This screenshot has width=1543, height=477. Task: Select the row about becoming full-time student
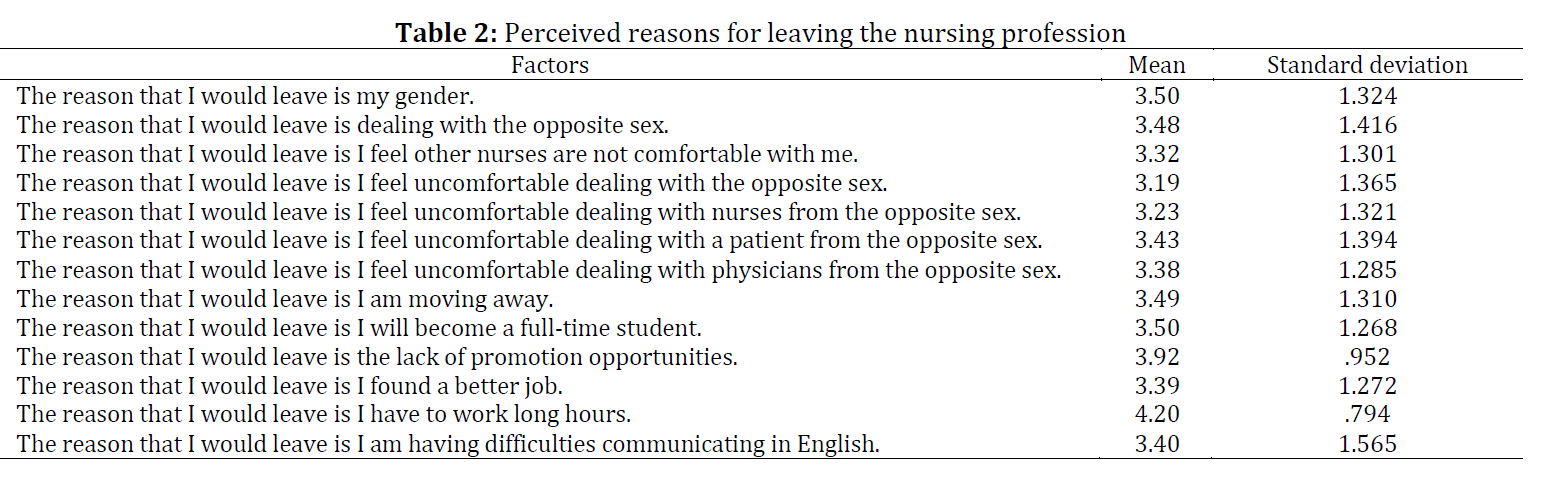click(770, 328)
